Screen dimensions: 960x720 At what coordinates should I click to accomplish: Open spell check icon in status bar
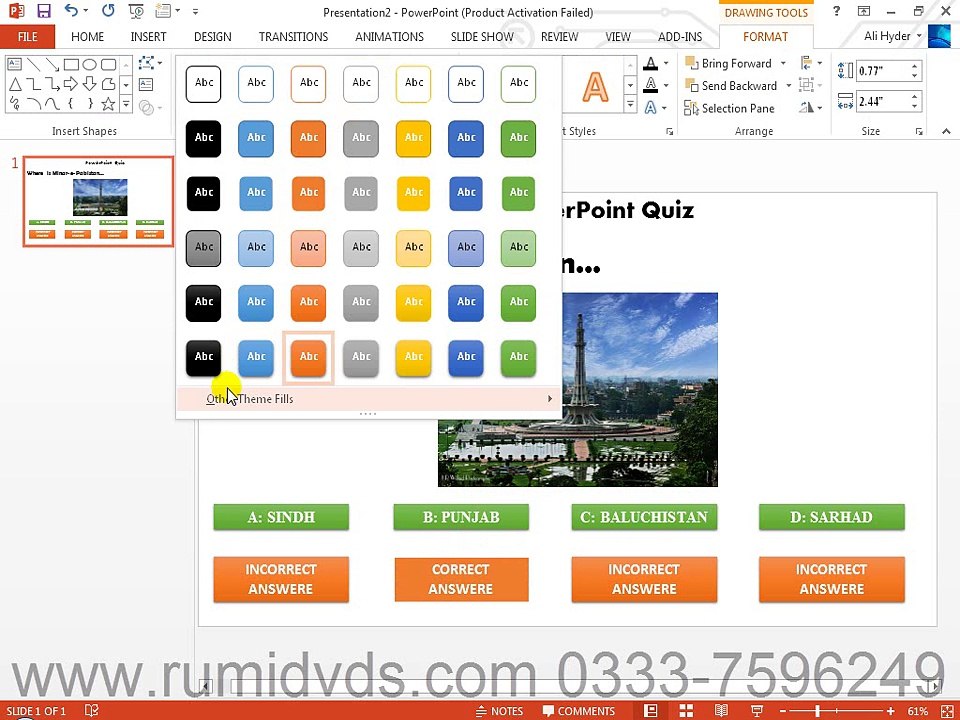click(x=91, y=710)
